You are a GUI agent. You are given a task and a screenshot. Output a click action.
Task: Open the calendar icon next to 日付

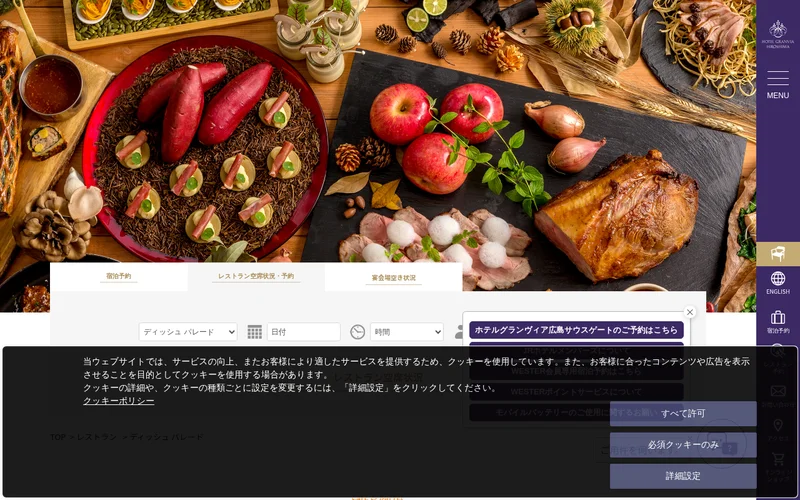click(254, 332)
